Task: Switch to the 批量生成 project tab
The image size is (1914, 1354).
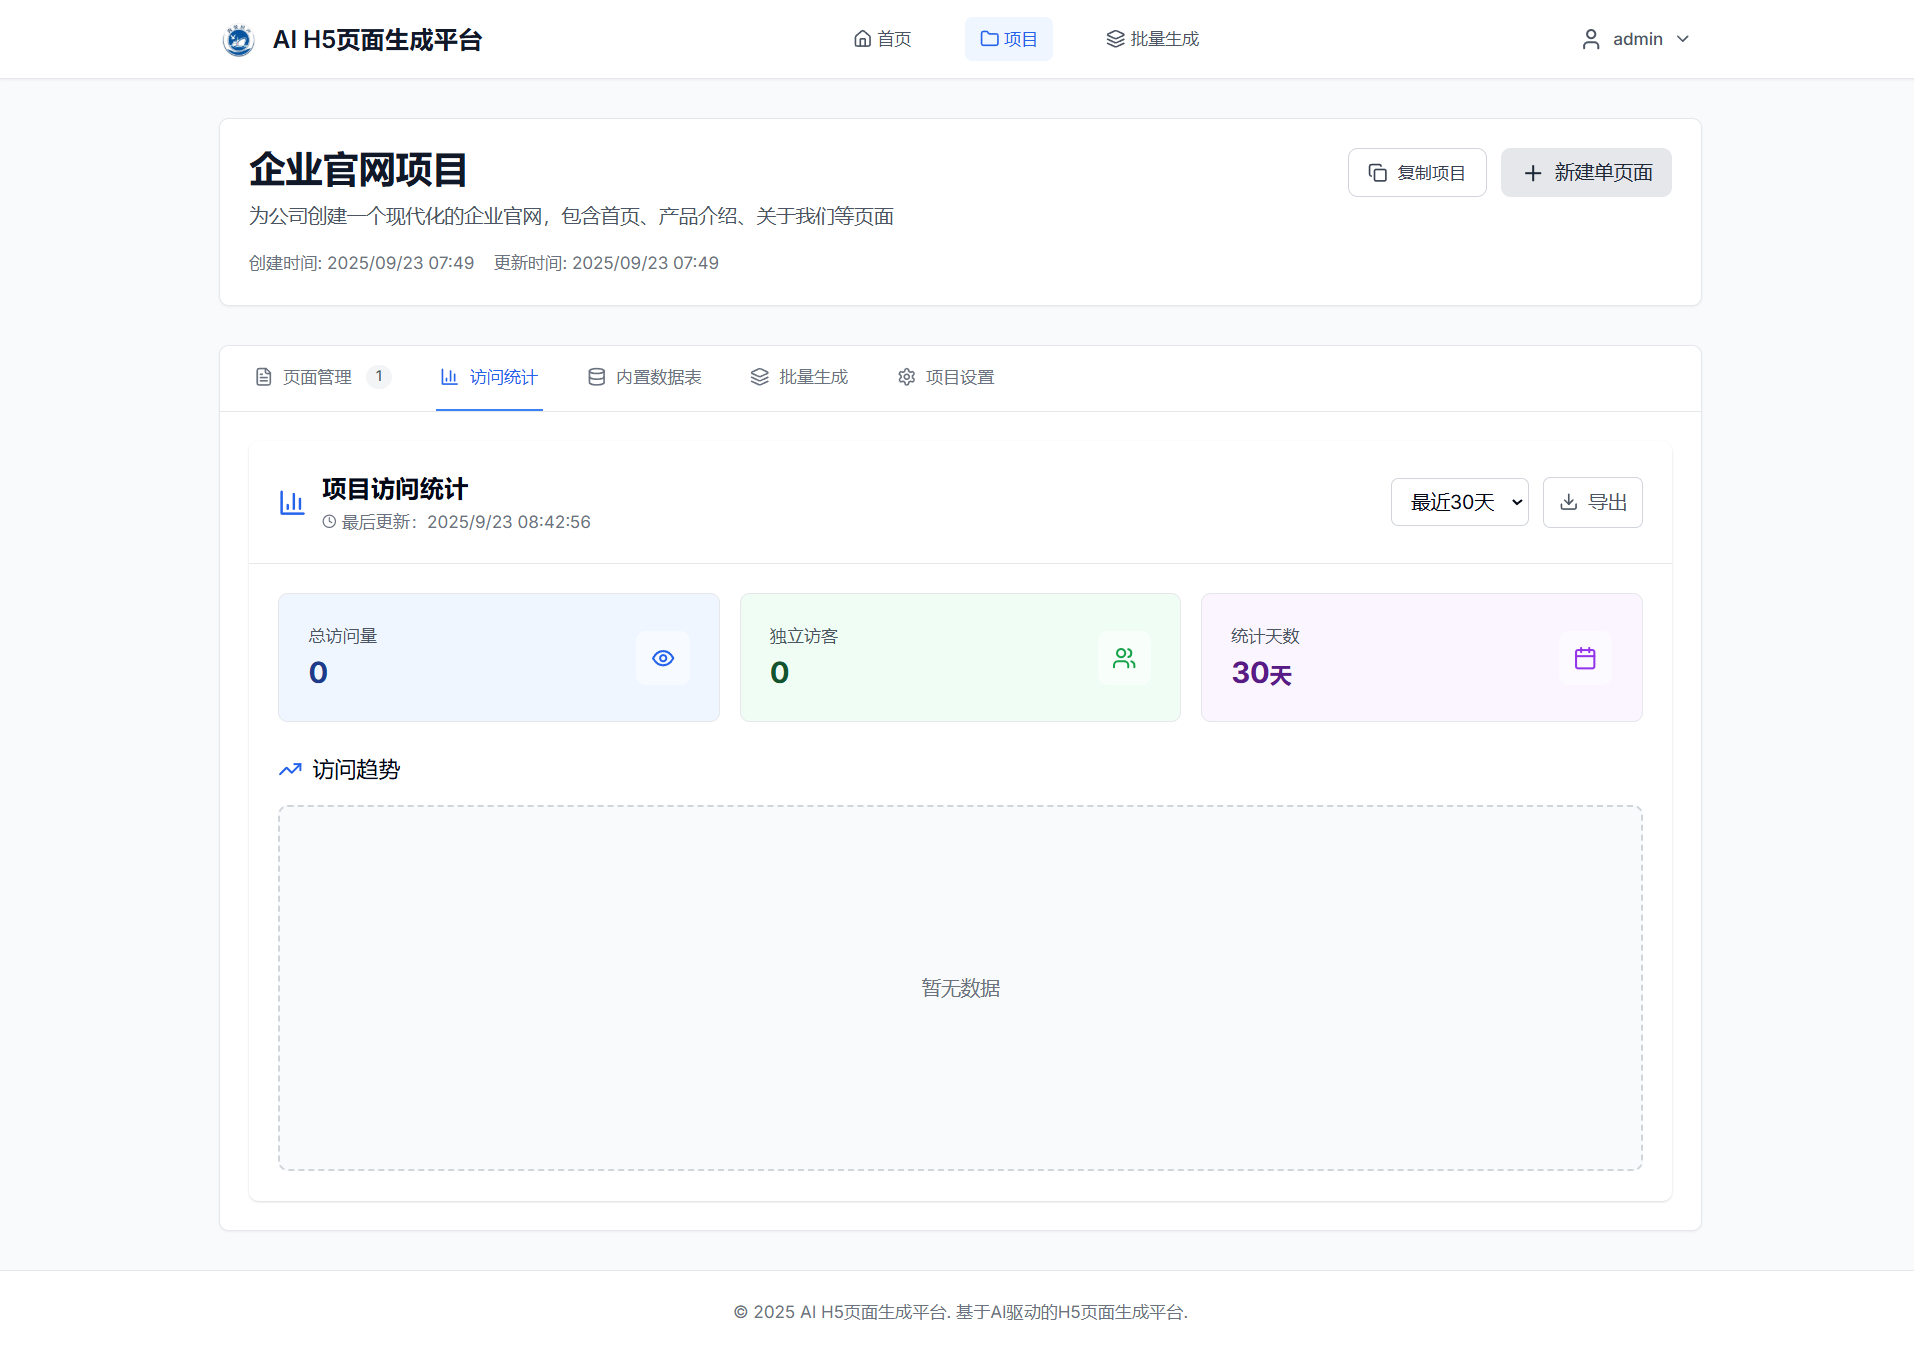Action: pyautogui.click(x=799, y=377)
